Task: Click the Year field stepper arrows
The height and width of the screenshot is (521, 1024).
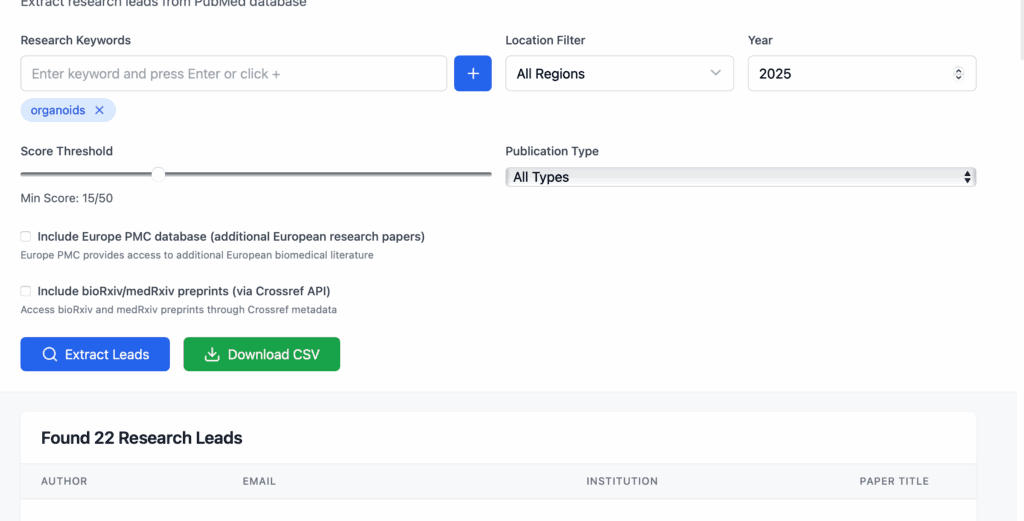Action: [x=958, y=74]
